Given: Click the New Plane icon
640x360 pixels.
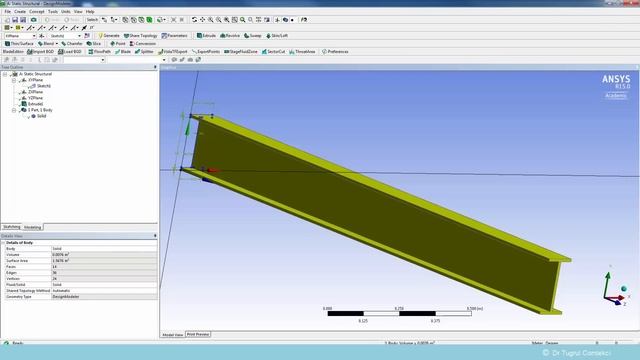Looking at the screenshot, I should [42, 36].
